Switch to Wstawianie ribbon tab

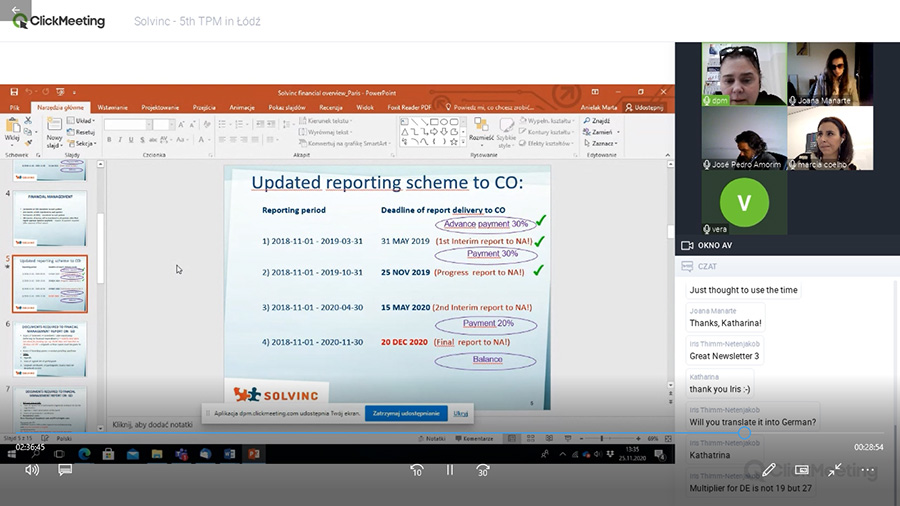coord(112,107)
